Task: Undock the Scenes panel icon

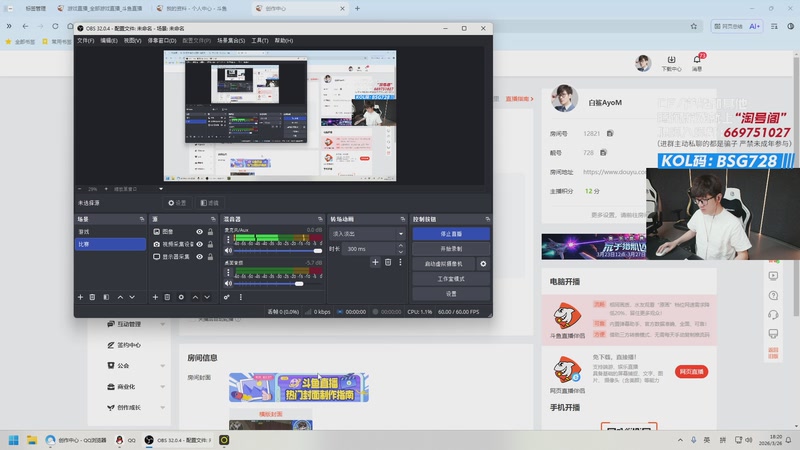Action: click(x=142, y=219)
